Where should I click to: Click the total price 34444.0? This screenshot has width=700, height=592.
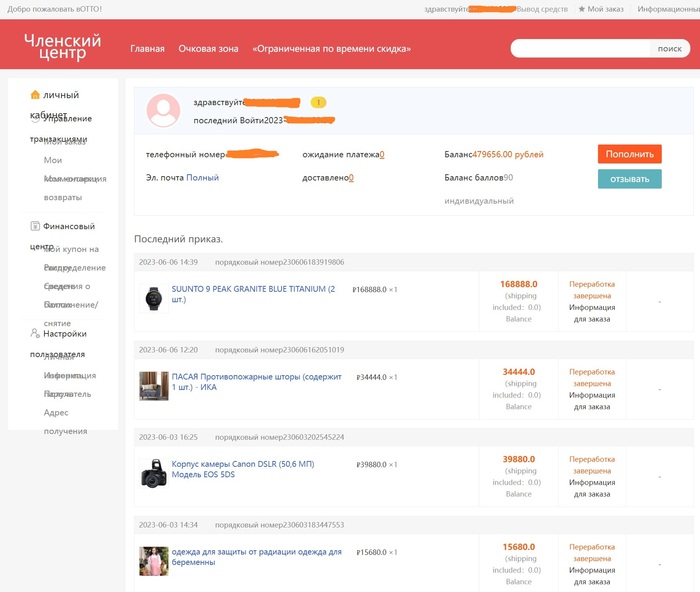tap(519, 371)
